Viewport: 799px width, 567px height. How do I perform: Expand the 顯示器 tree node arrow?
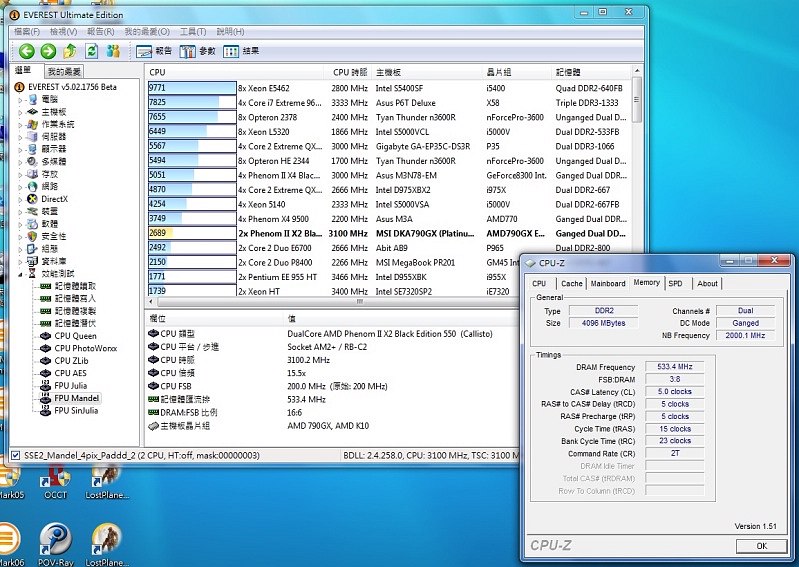(x=20, y=150)
